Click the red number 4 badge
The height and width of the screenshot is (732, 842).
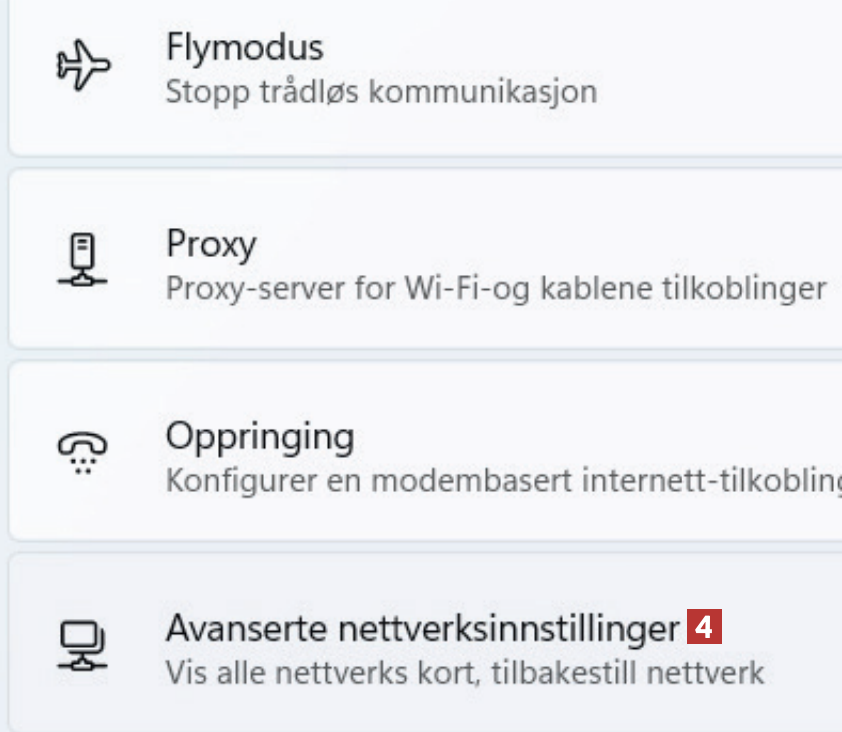click(705, 628)
